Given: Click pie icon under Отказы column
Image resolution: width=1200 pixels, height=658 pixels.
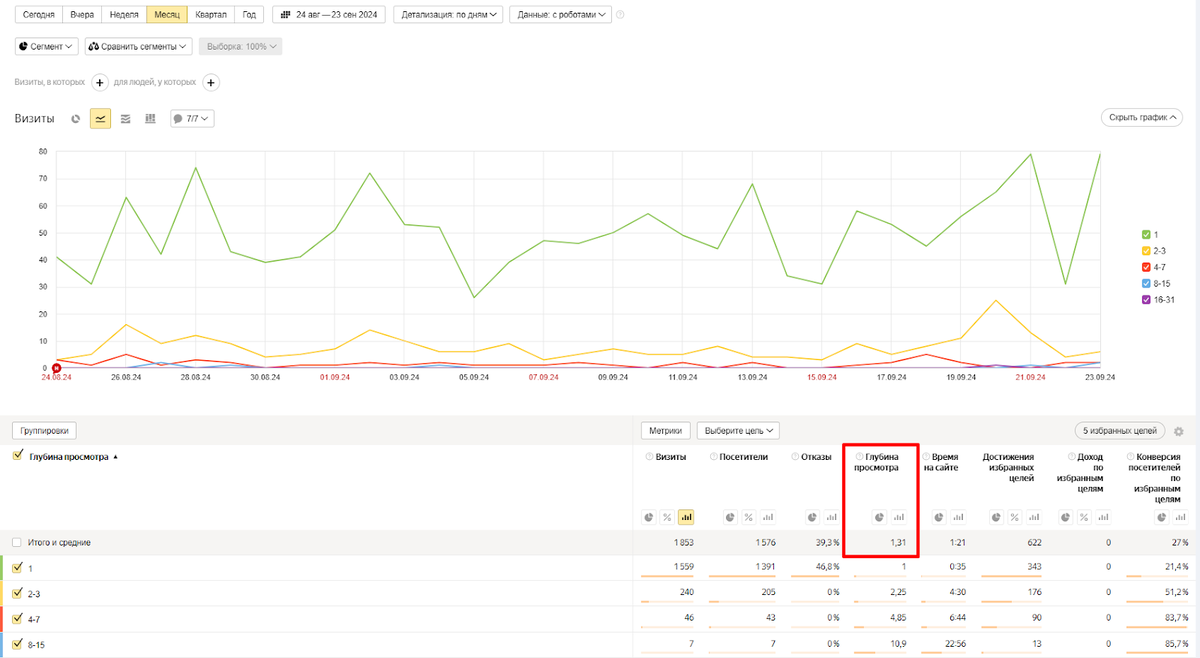Looking at the screenshot, I should coord(814,517).
